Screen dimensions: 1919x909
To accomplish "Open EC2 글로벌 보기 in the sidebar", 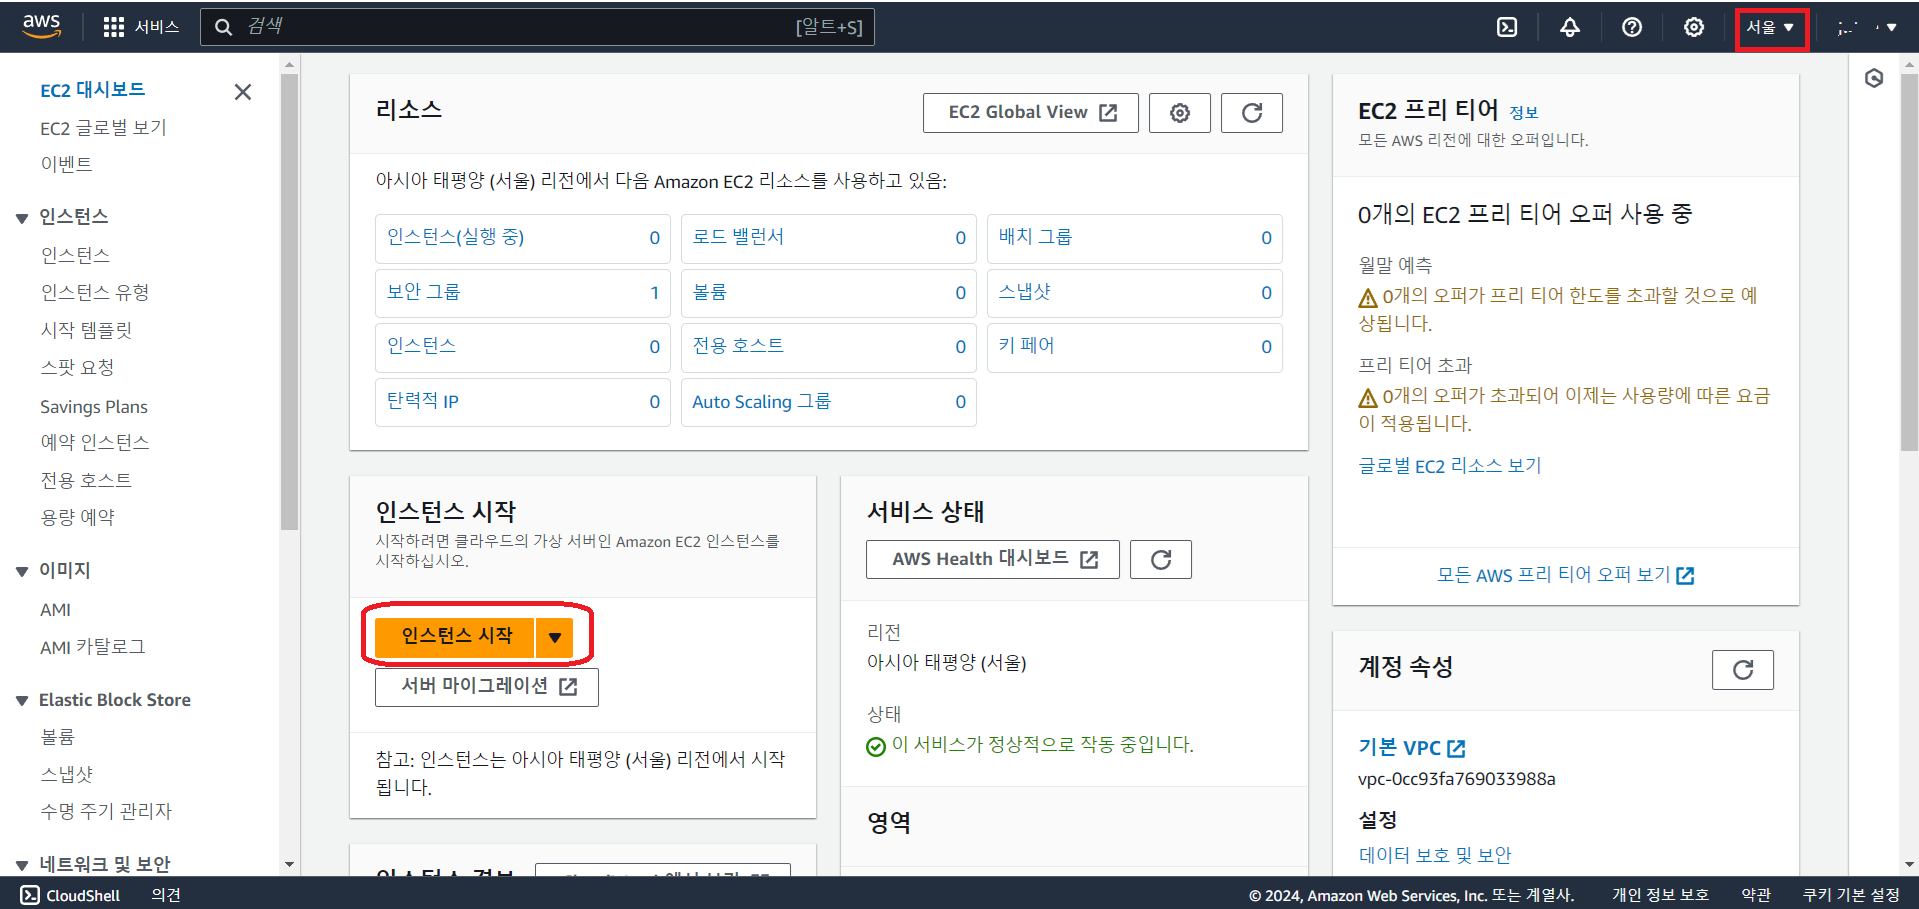I will 103,128.
